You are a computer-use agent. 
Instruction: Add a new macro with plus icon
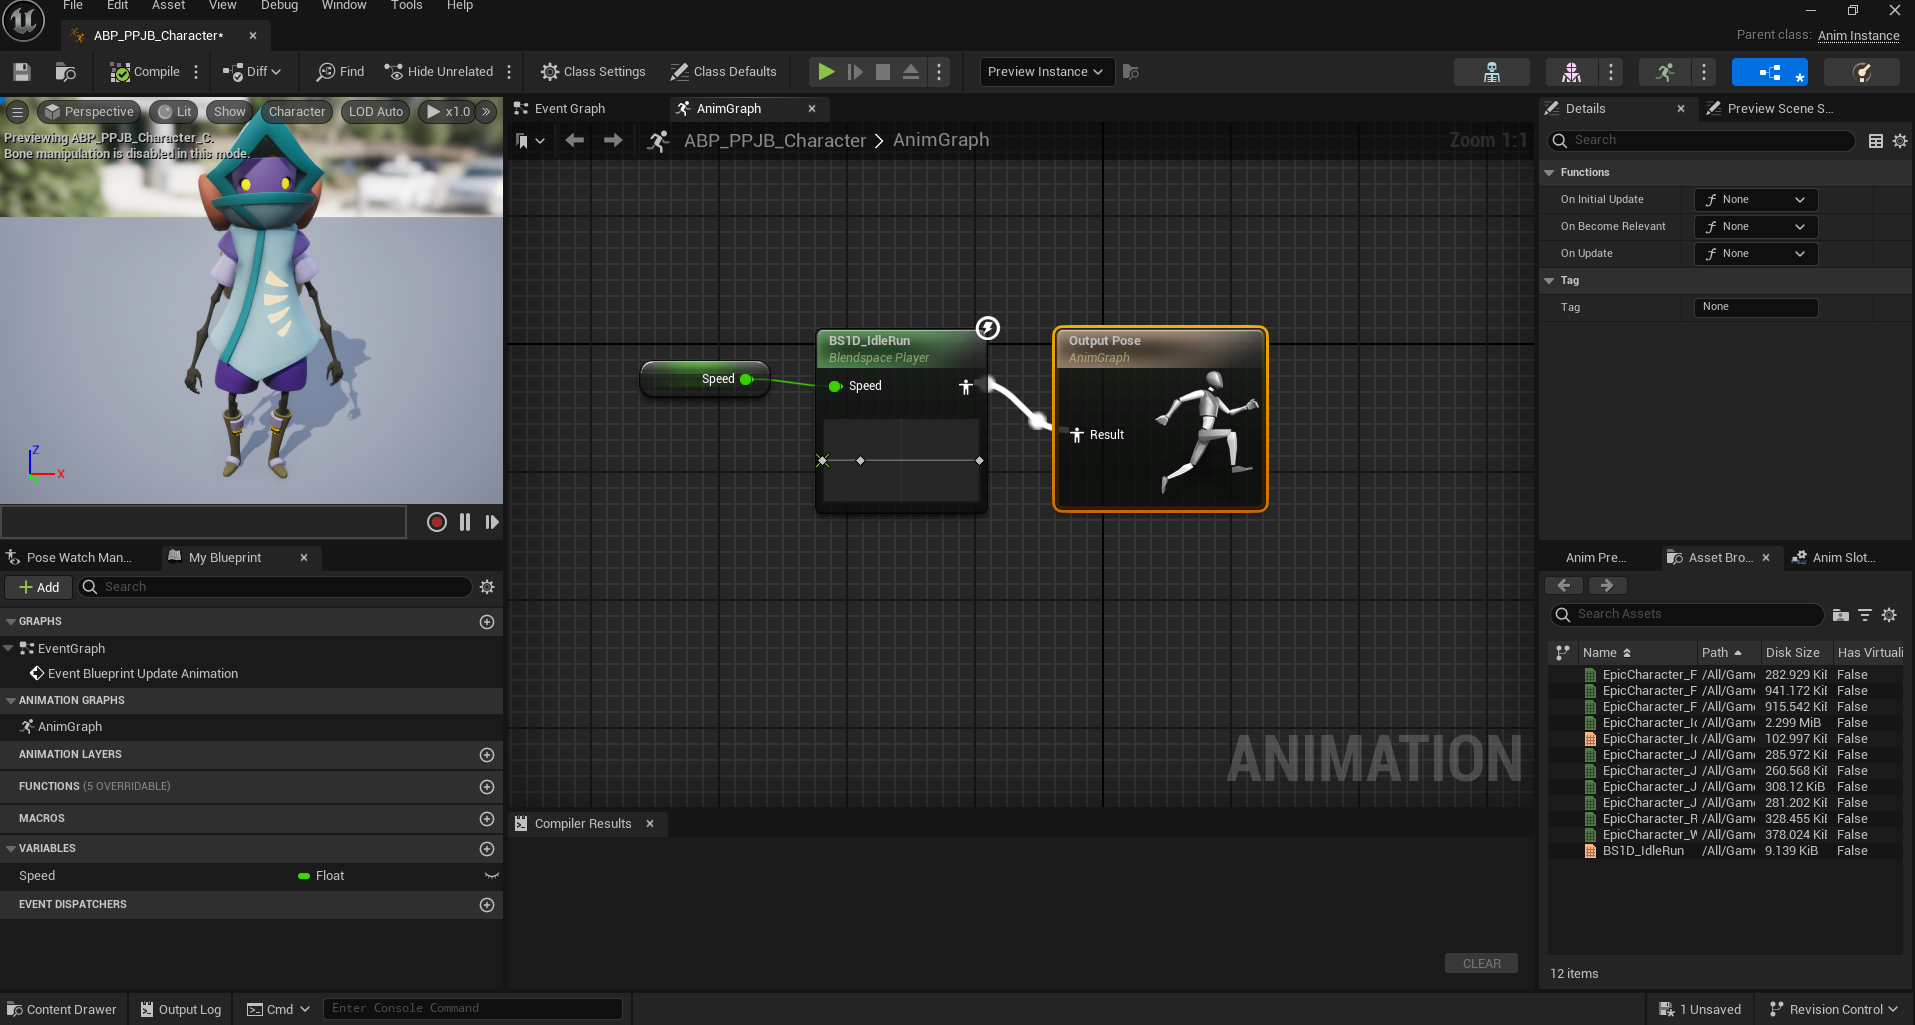(x=487, y=819)
